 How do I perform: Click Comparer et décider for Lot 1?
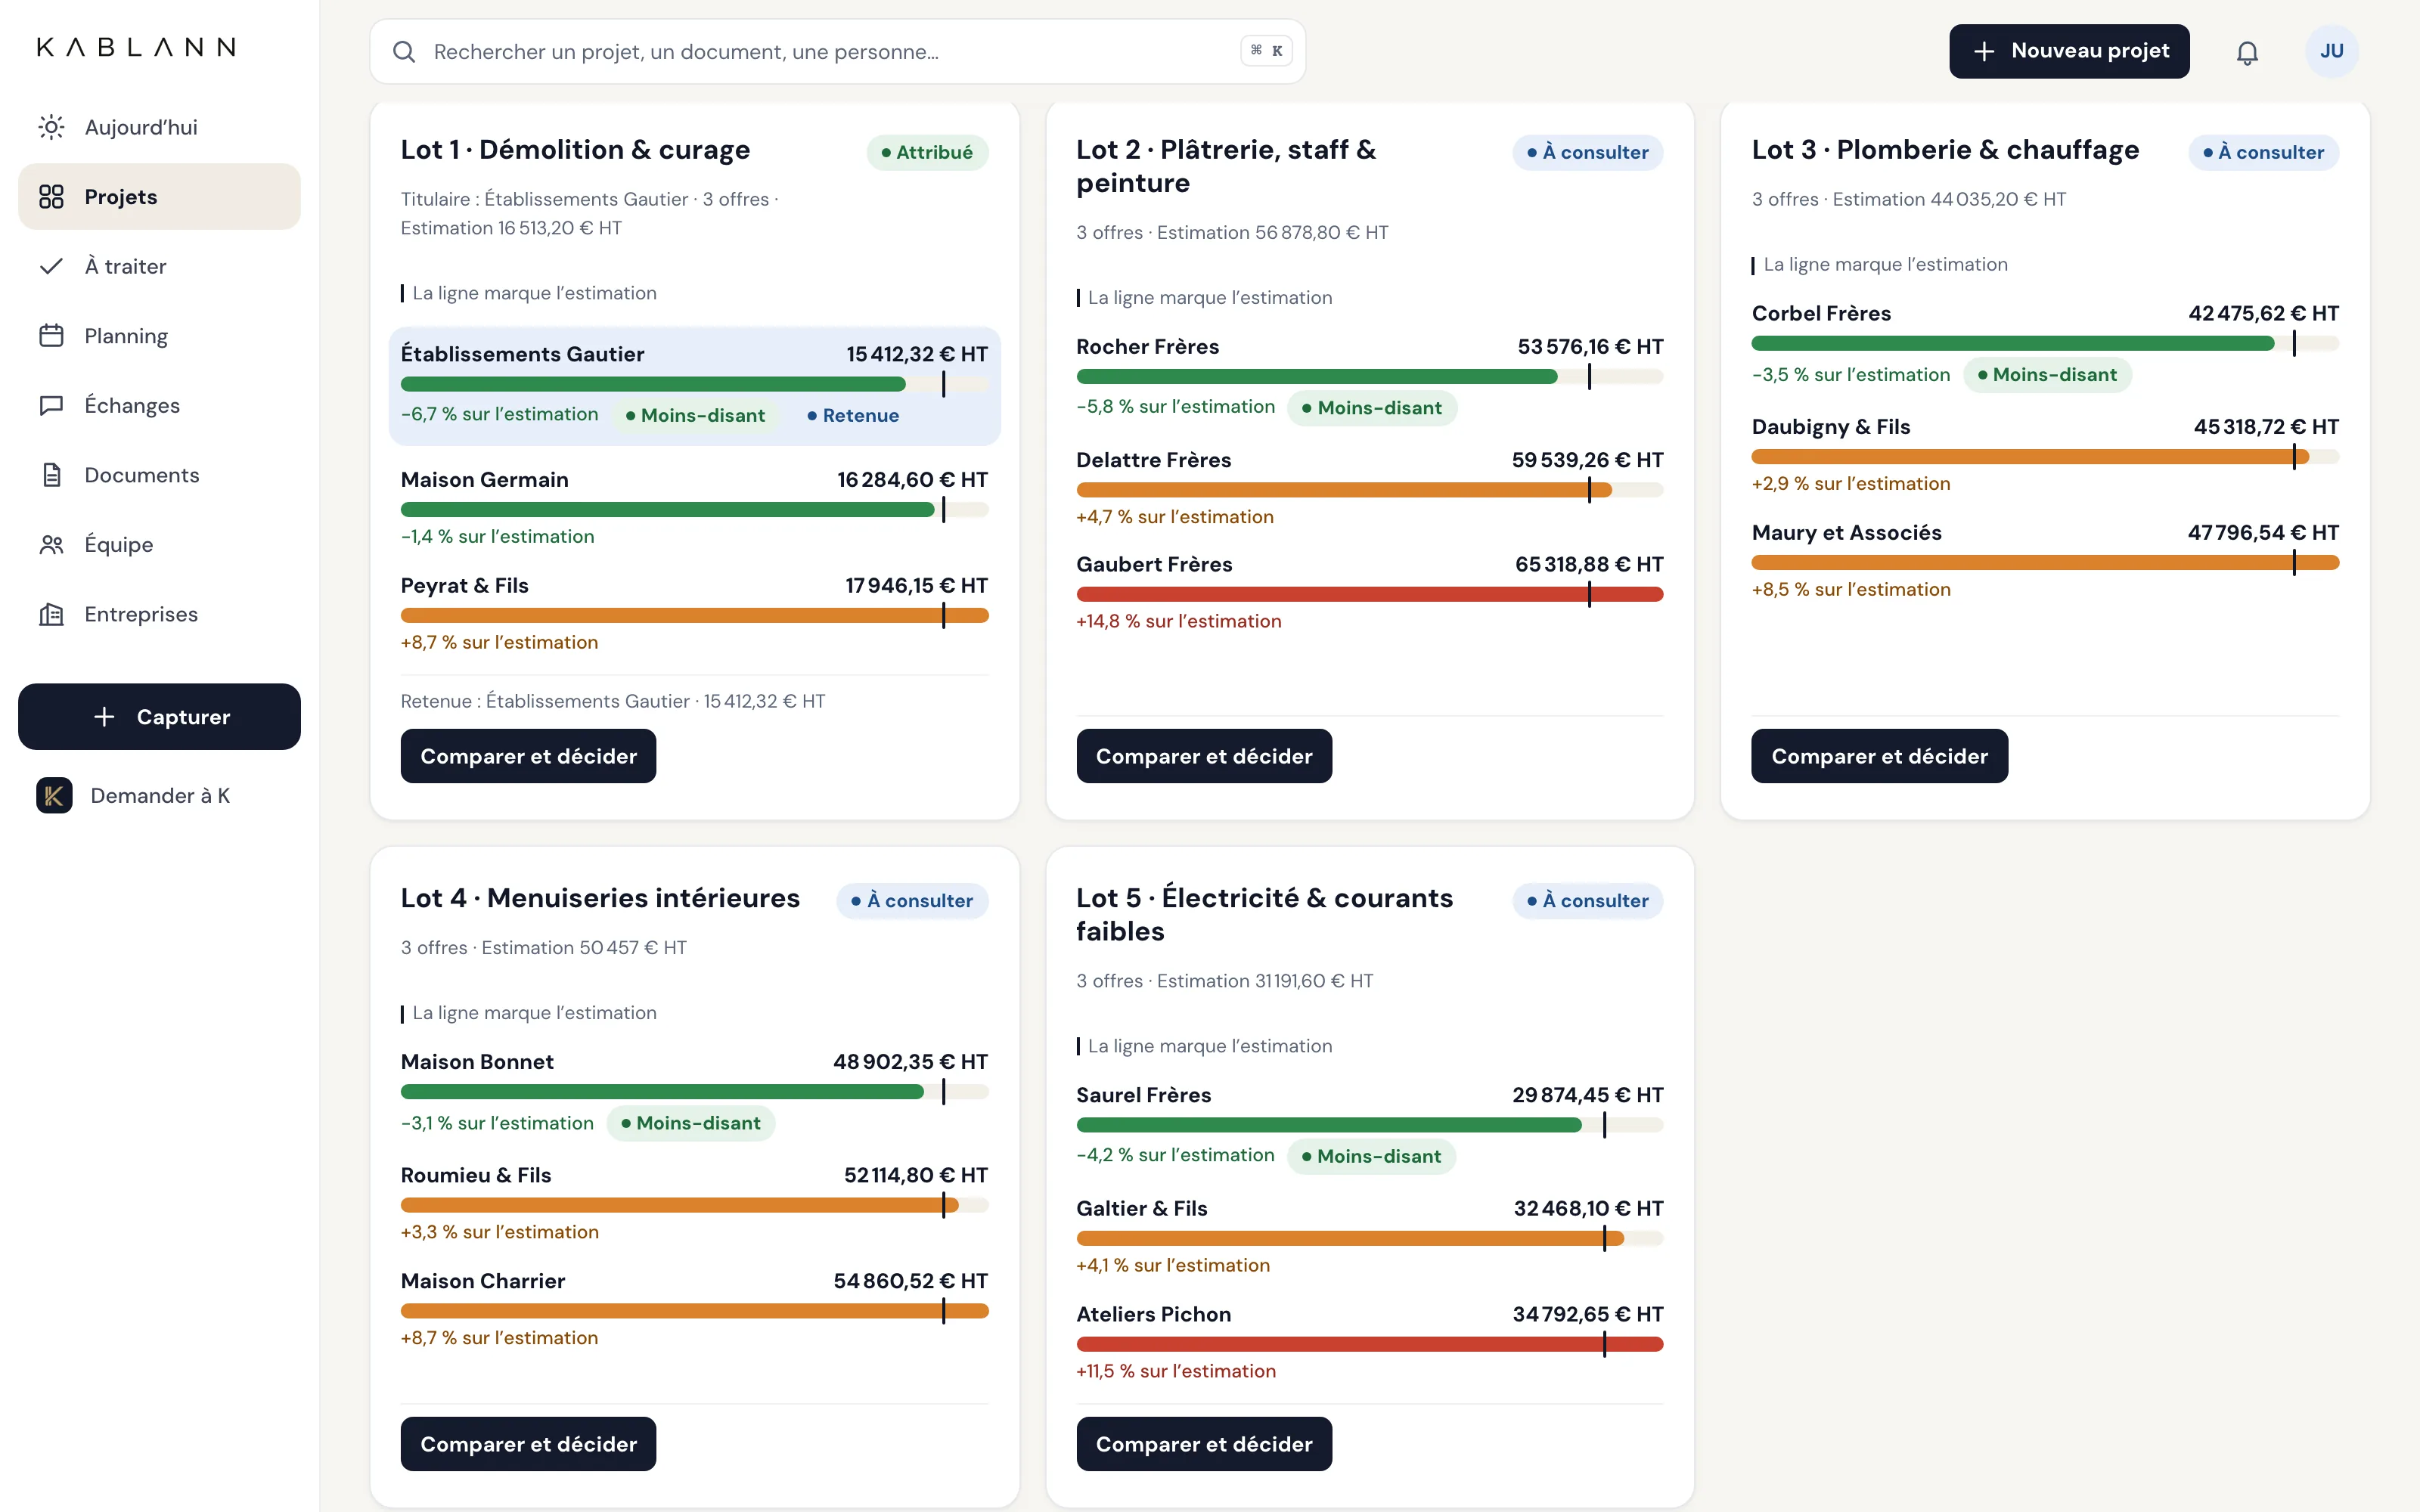pos(528,756)
